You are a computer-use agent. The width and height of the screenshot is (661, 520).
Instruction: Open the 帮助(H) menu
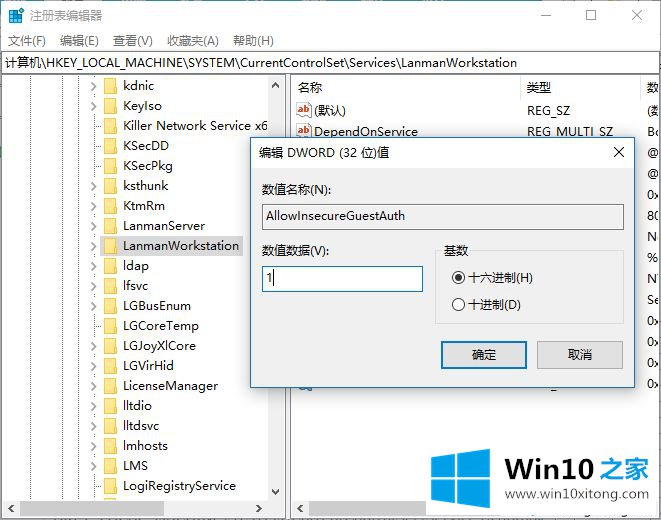(x=253, y=41)
